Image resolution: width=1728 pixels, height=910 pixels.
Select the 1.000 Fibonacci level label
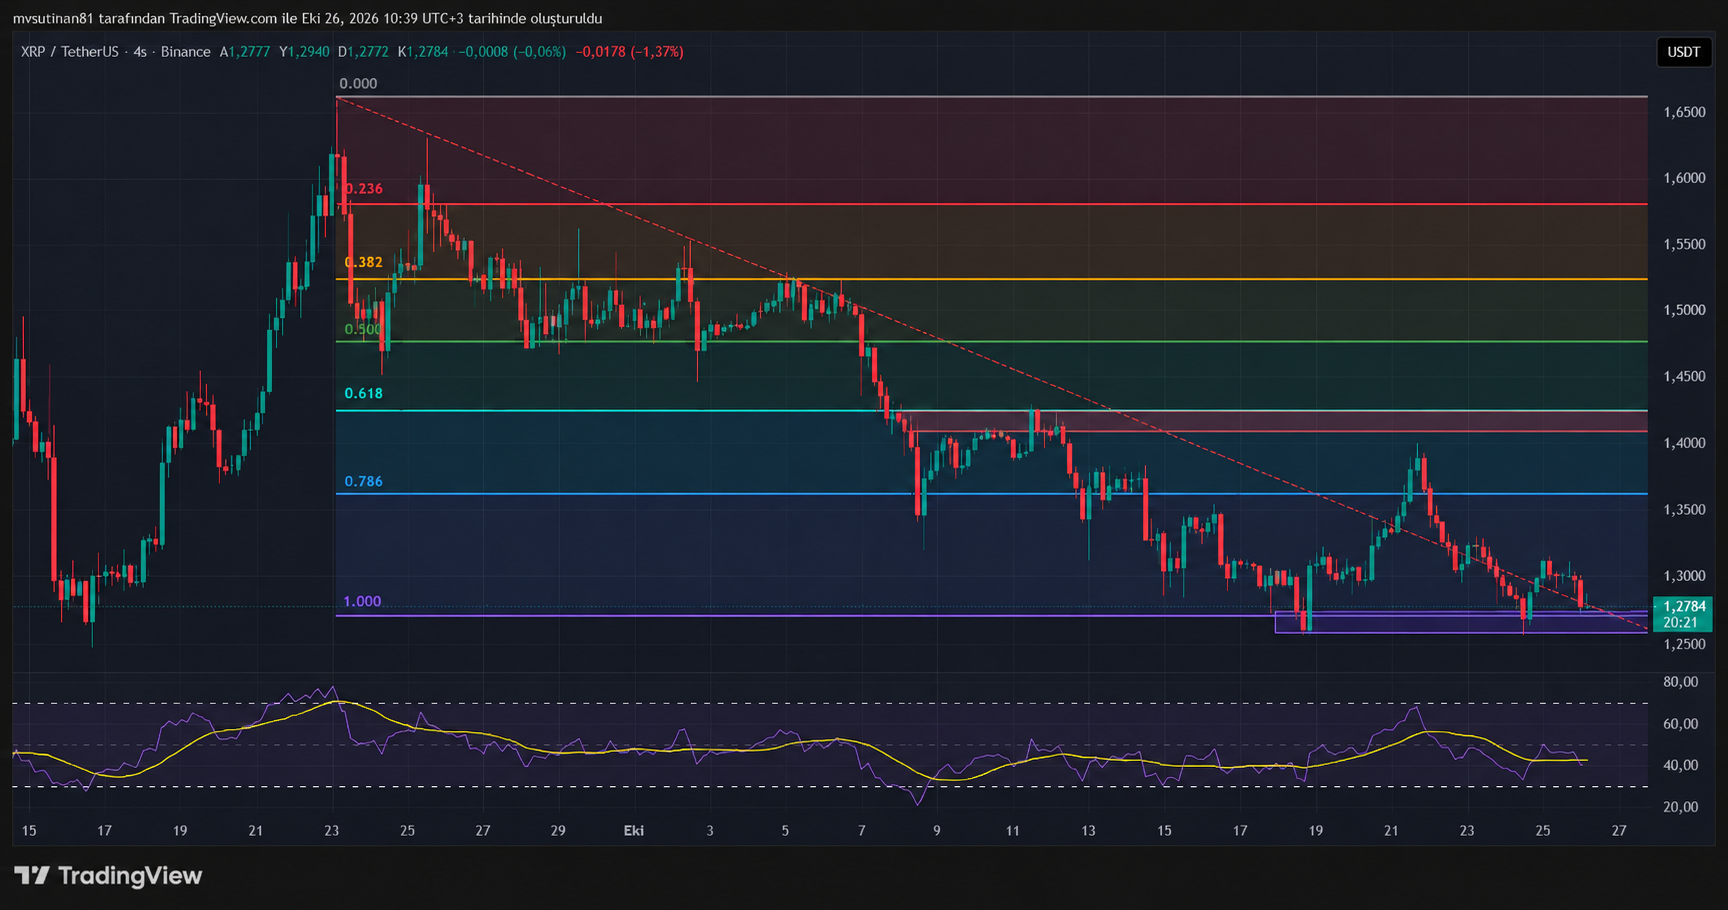362,602
